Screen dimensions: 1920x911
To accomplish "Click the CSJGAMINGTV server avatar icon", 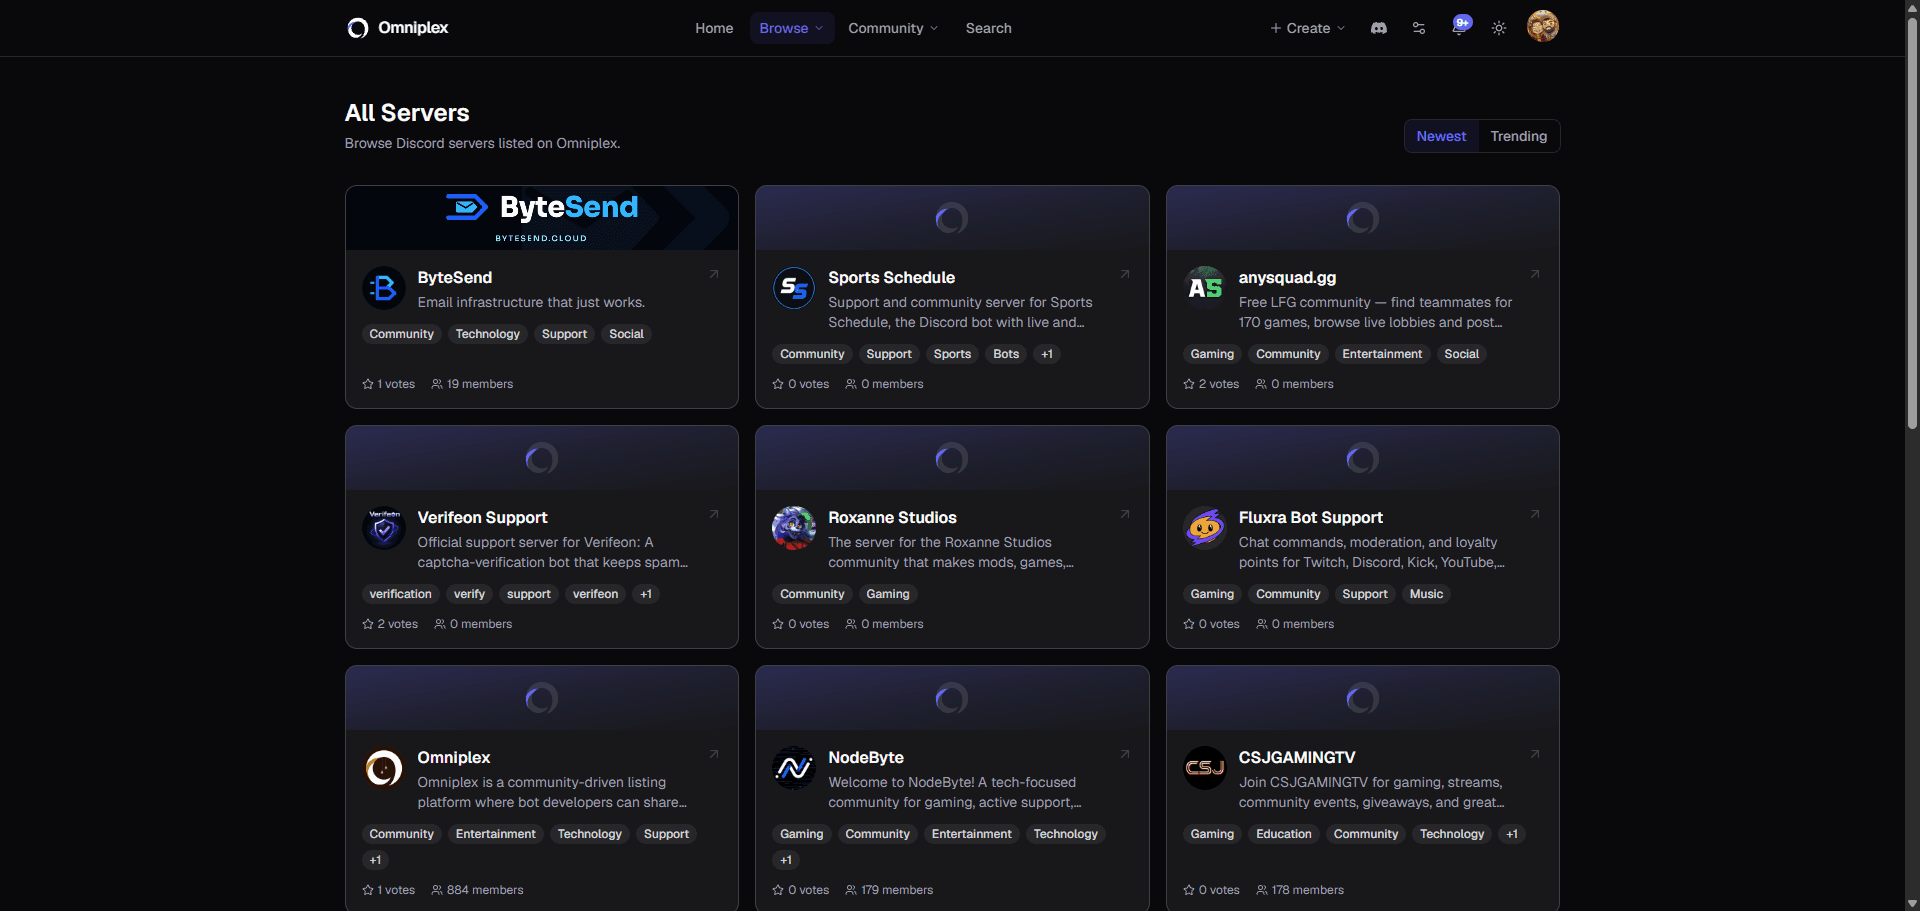I will (x=1205, y=768).
